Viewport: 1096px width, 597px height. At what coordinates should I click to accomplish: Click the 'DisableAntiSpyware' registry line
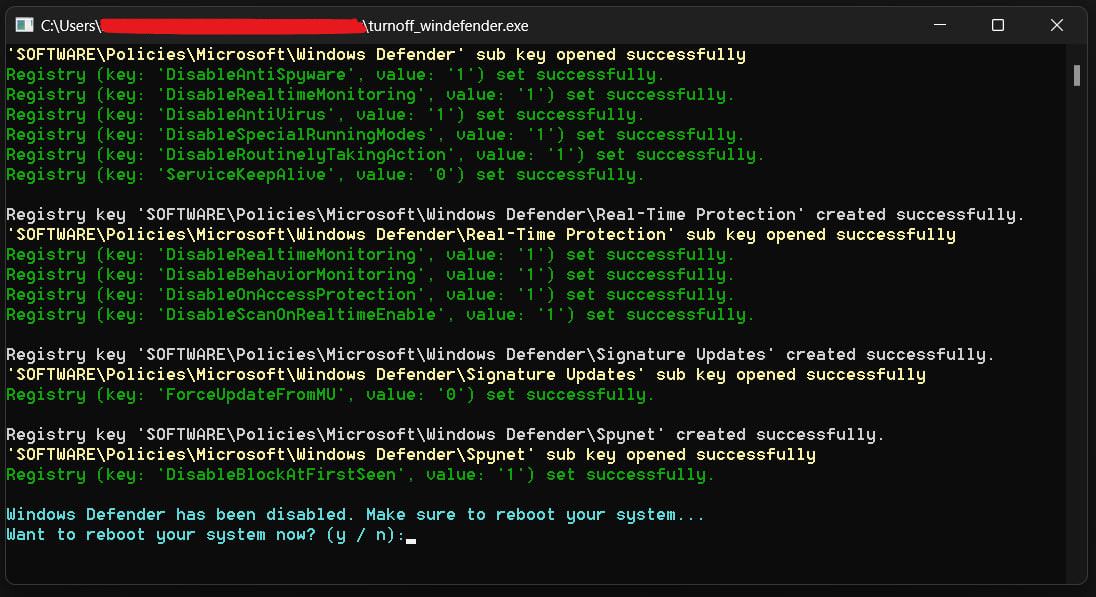pyautogui.click(x=335, y=75)
